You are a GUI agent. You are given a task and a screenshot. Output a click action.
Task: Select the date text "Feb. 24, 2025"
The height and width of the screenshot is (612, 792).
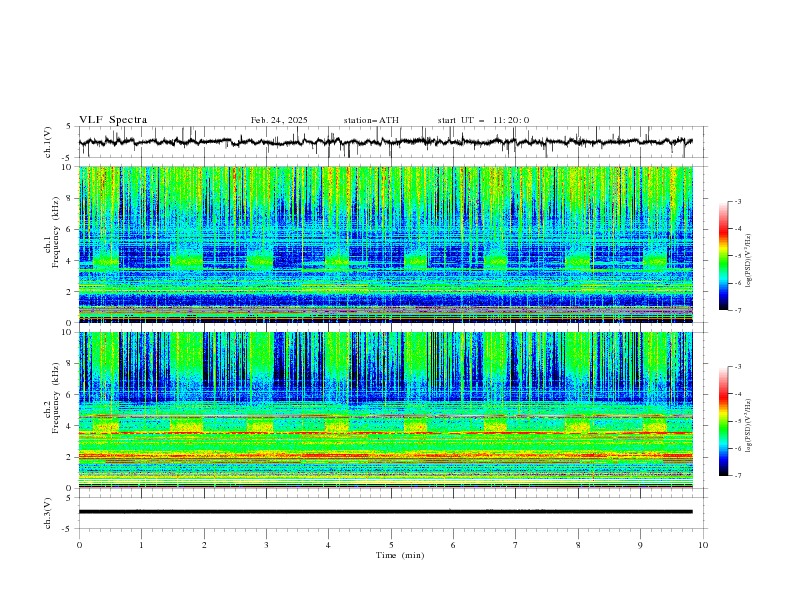(279, 120)
